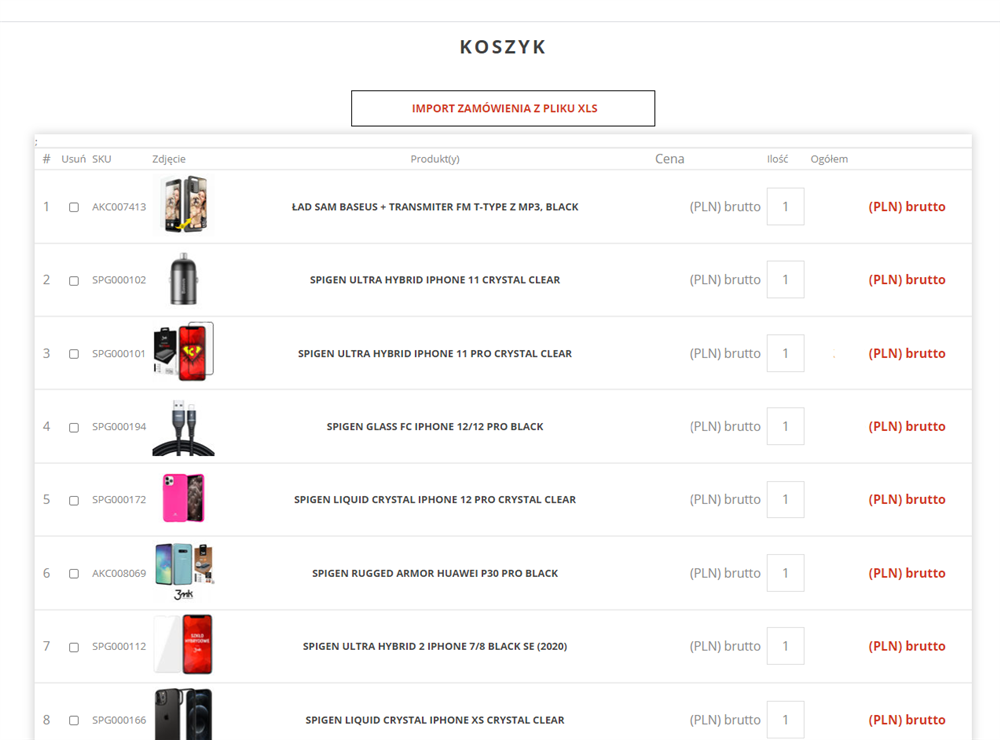Image resolution: width=1000 pixels, height=740 pixels.
Task: Check remove box for SKU AKC007413
Action: (74, 208)
